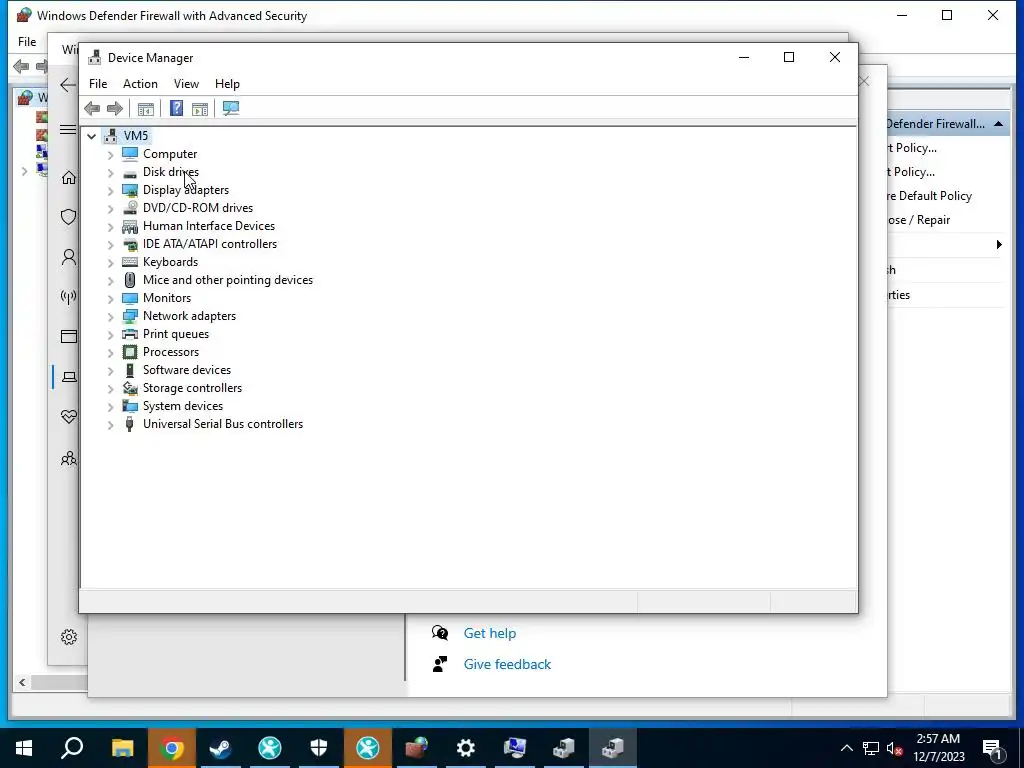Screen dimensions: 1024x768
Task: Open Device Manager Action menu
Action: tap(140, 84)
